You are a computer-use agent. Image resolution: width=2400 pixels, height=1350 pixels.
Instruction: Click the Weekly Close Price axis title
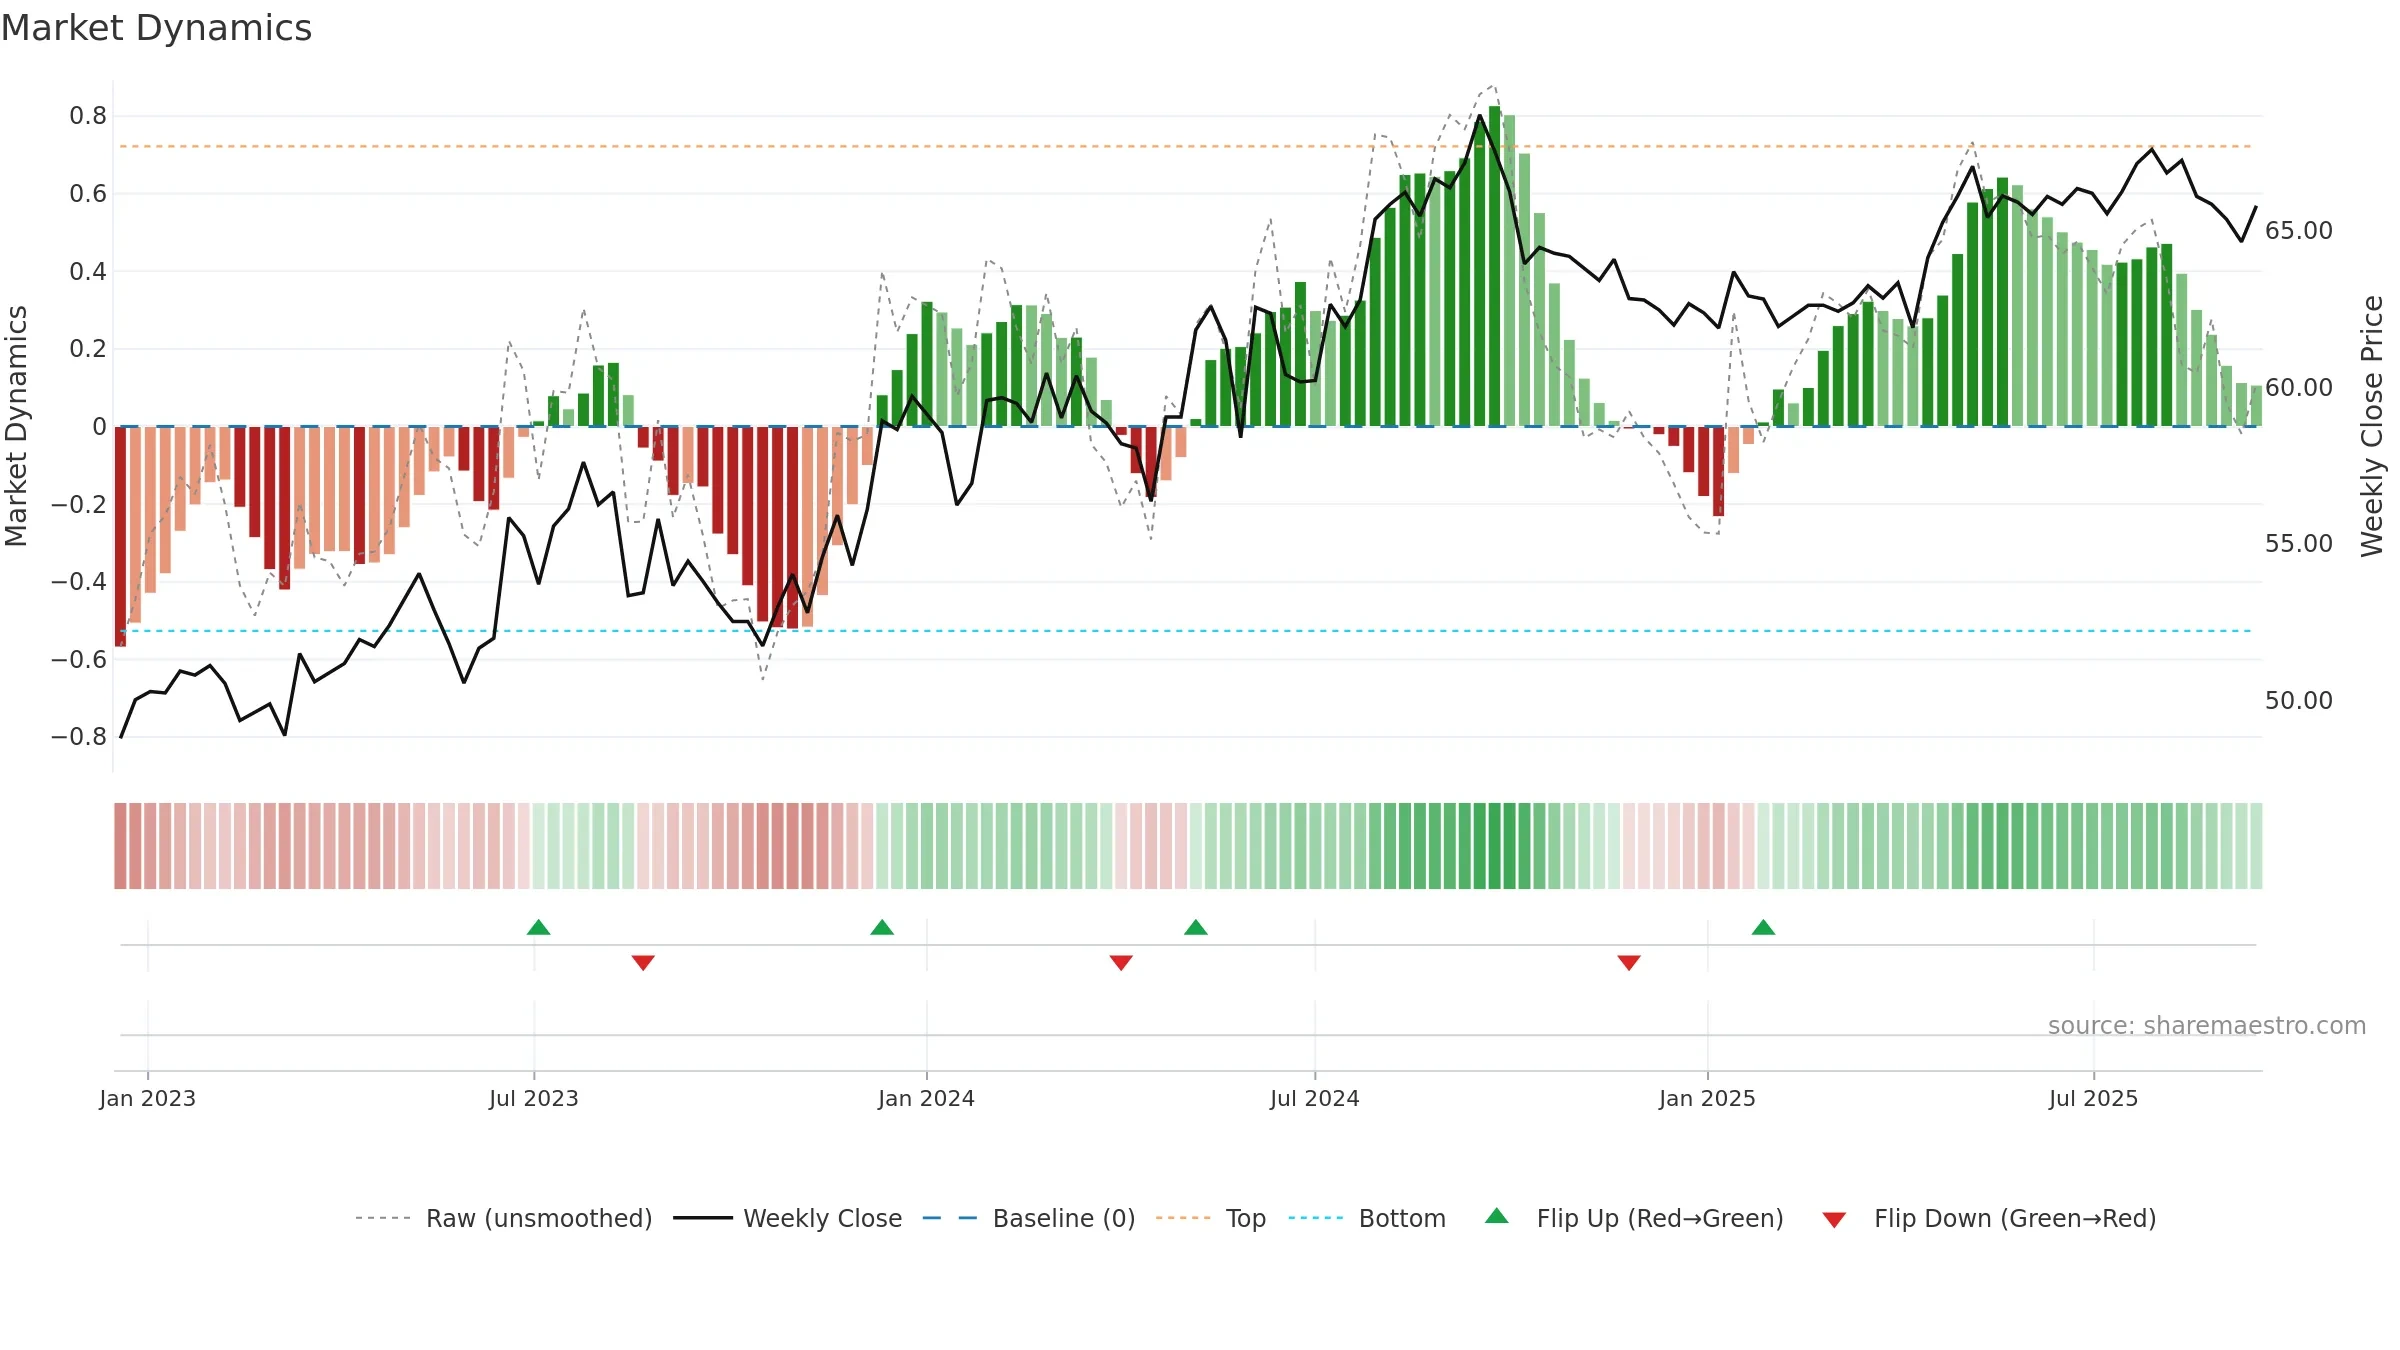point(2372,426)
